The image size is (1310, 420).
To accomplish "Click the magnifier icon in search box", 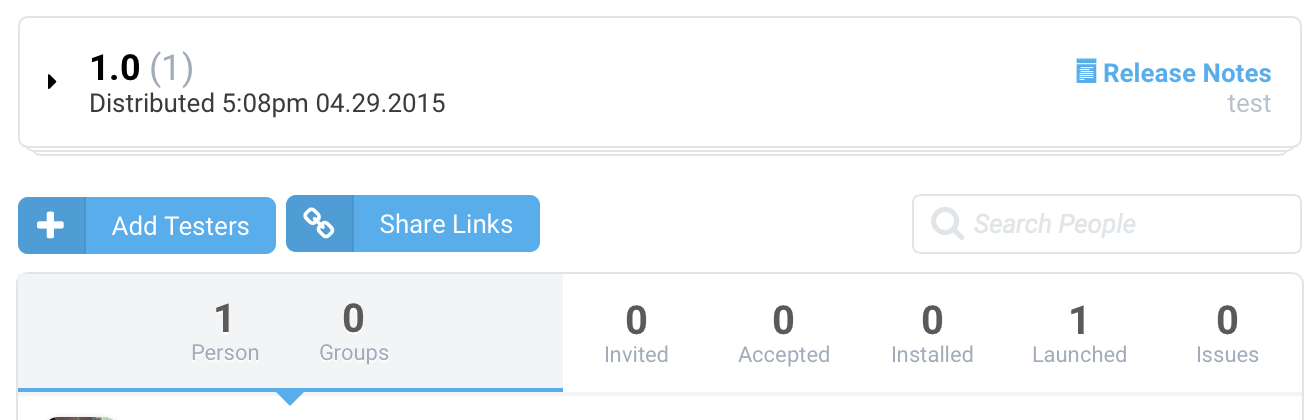I will pos(947,224).
